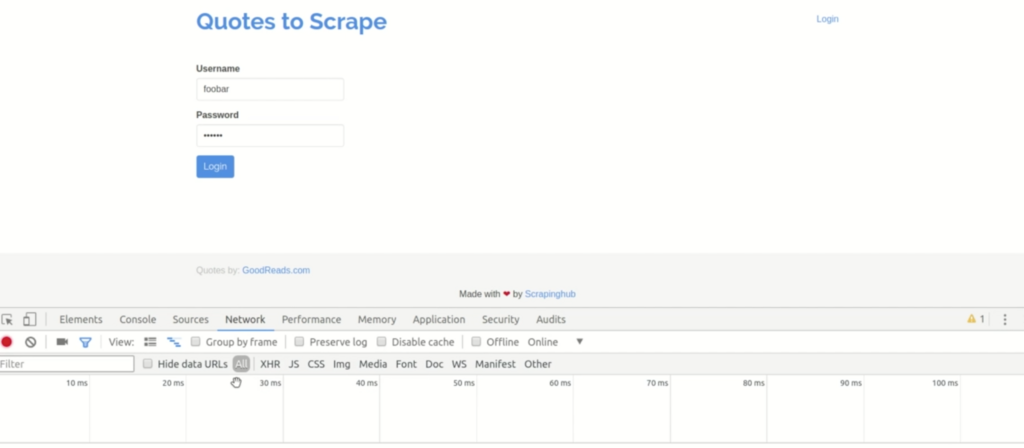1024x448 pixels.
Task: Open the Elements tab
Action: (x=81, y=319)
